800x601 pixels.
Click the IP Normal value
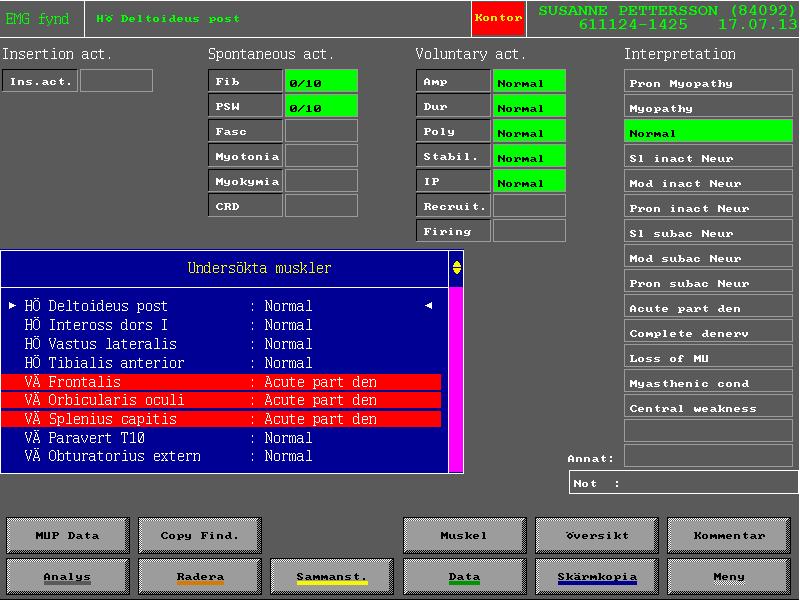(x=529, y=181)
